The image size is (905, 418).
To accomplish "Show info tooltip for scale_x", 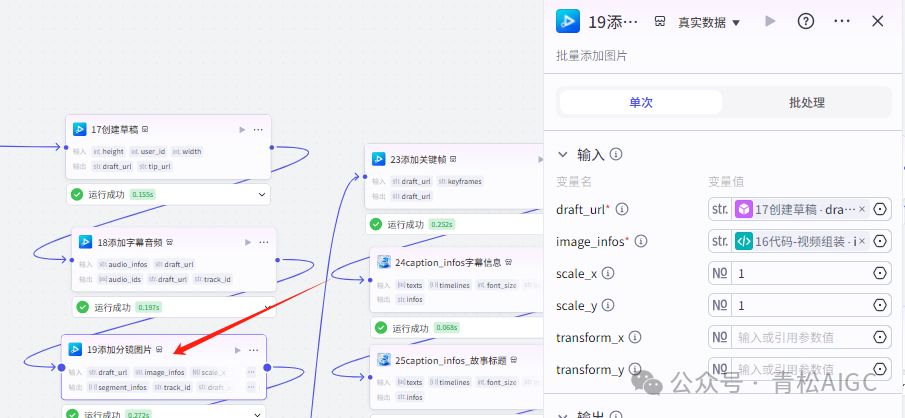I will click(608, 273).
